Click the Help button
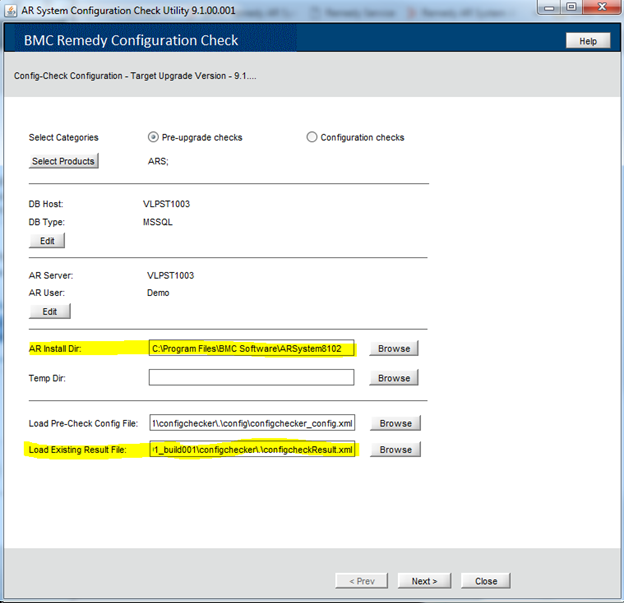 tap(588, 41)
